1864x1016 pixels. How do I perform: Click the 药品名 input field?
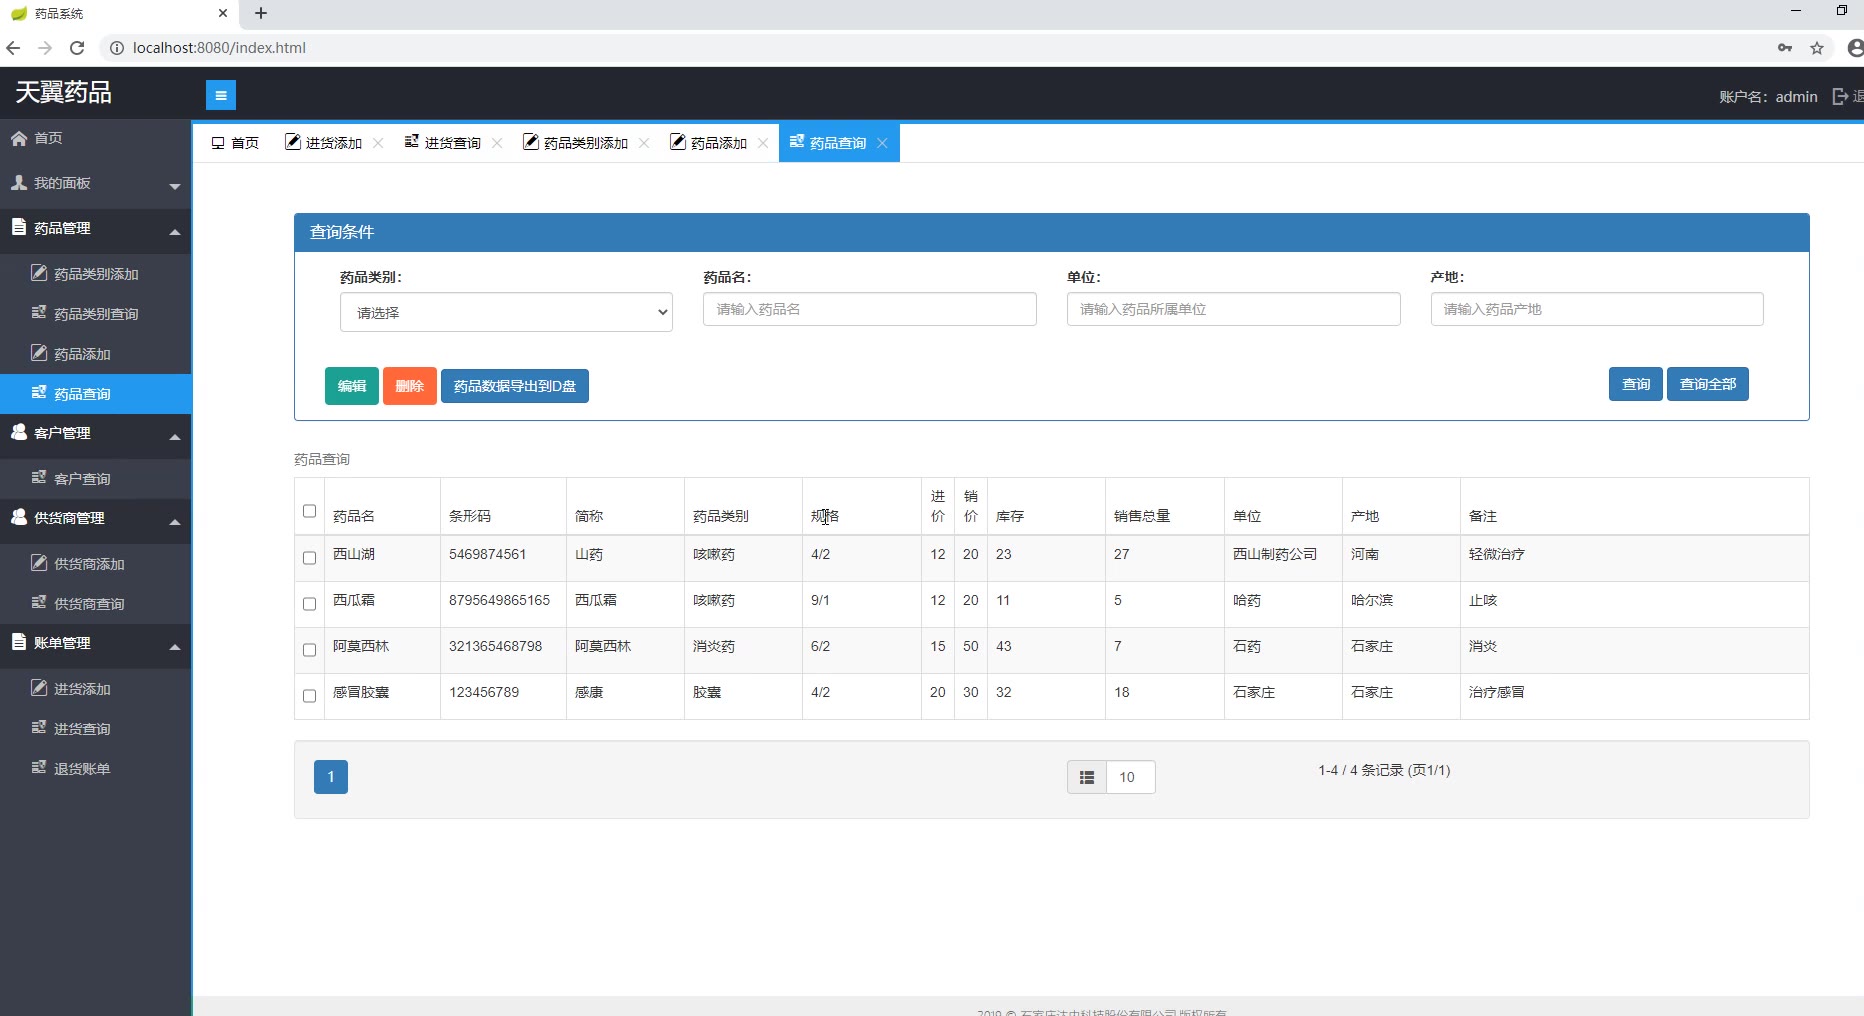point(869,309)
